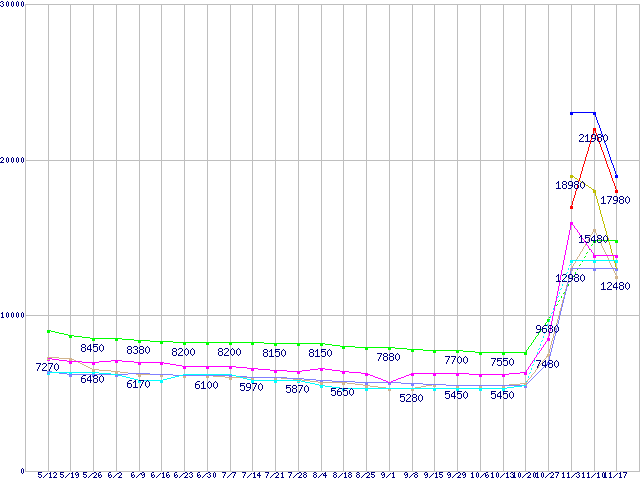640x480 pixels.
Task: Select the 15480 data label
Action: [x=593, y=239]
